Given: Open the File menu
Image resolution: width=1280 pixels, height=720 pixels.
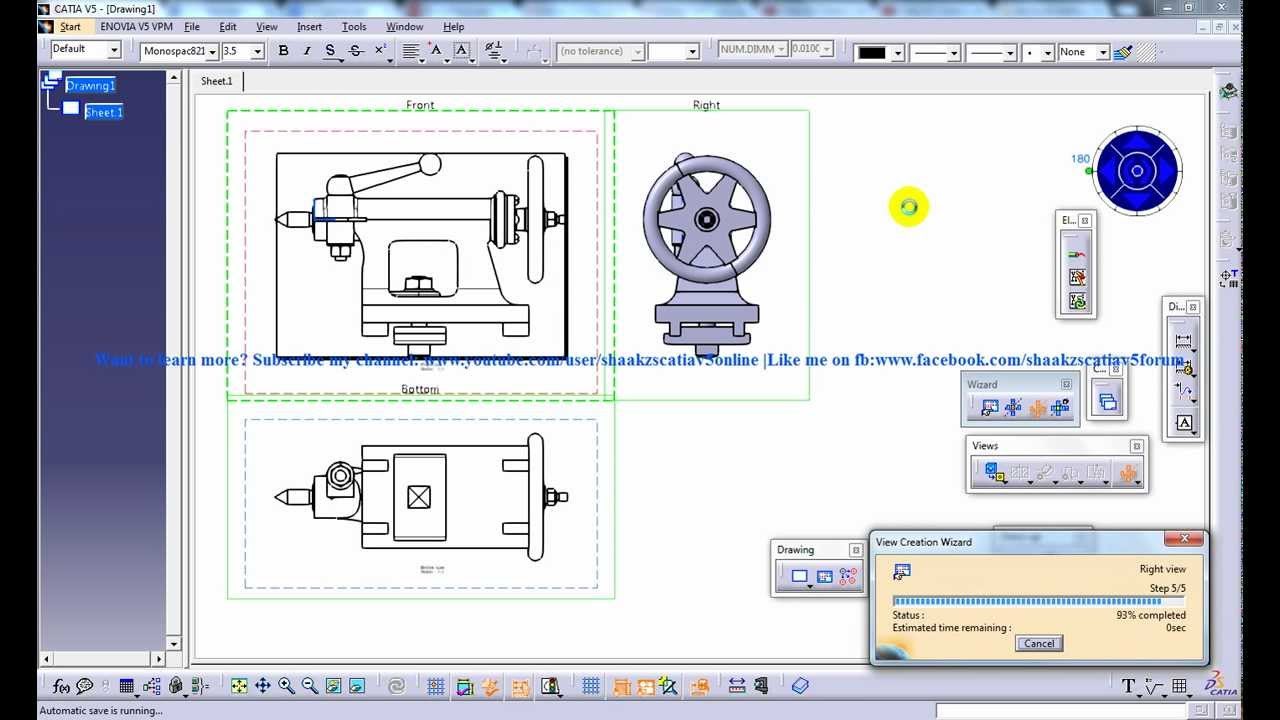Looking at the screenshot, I should [192, 27].
